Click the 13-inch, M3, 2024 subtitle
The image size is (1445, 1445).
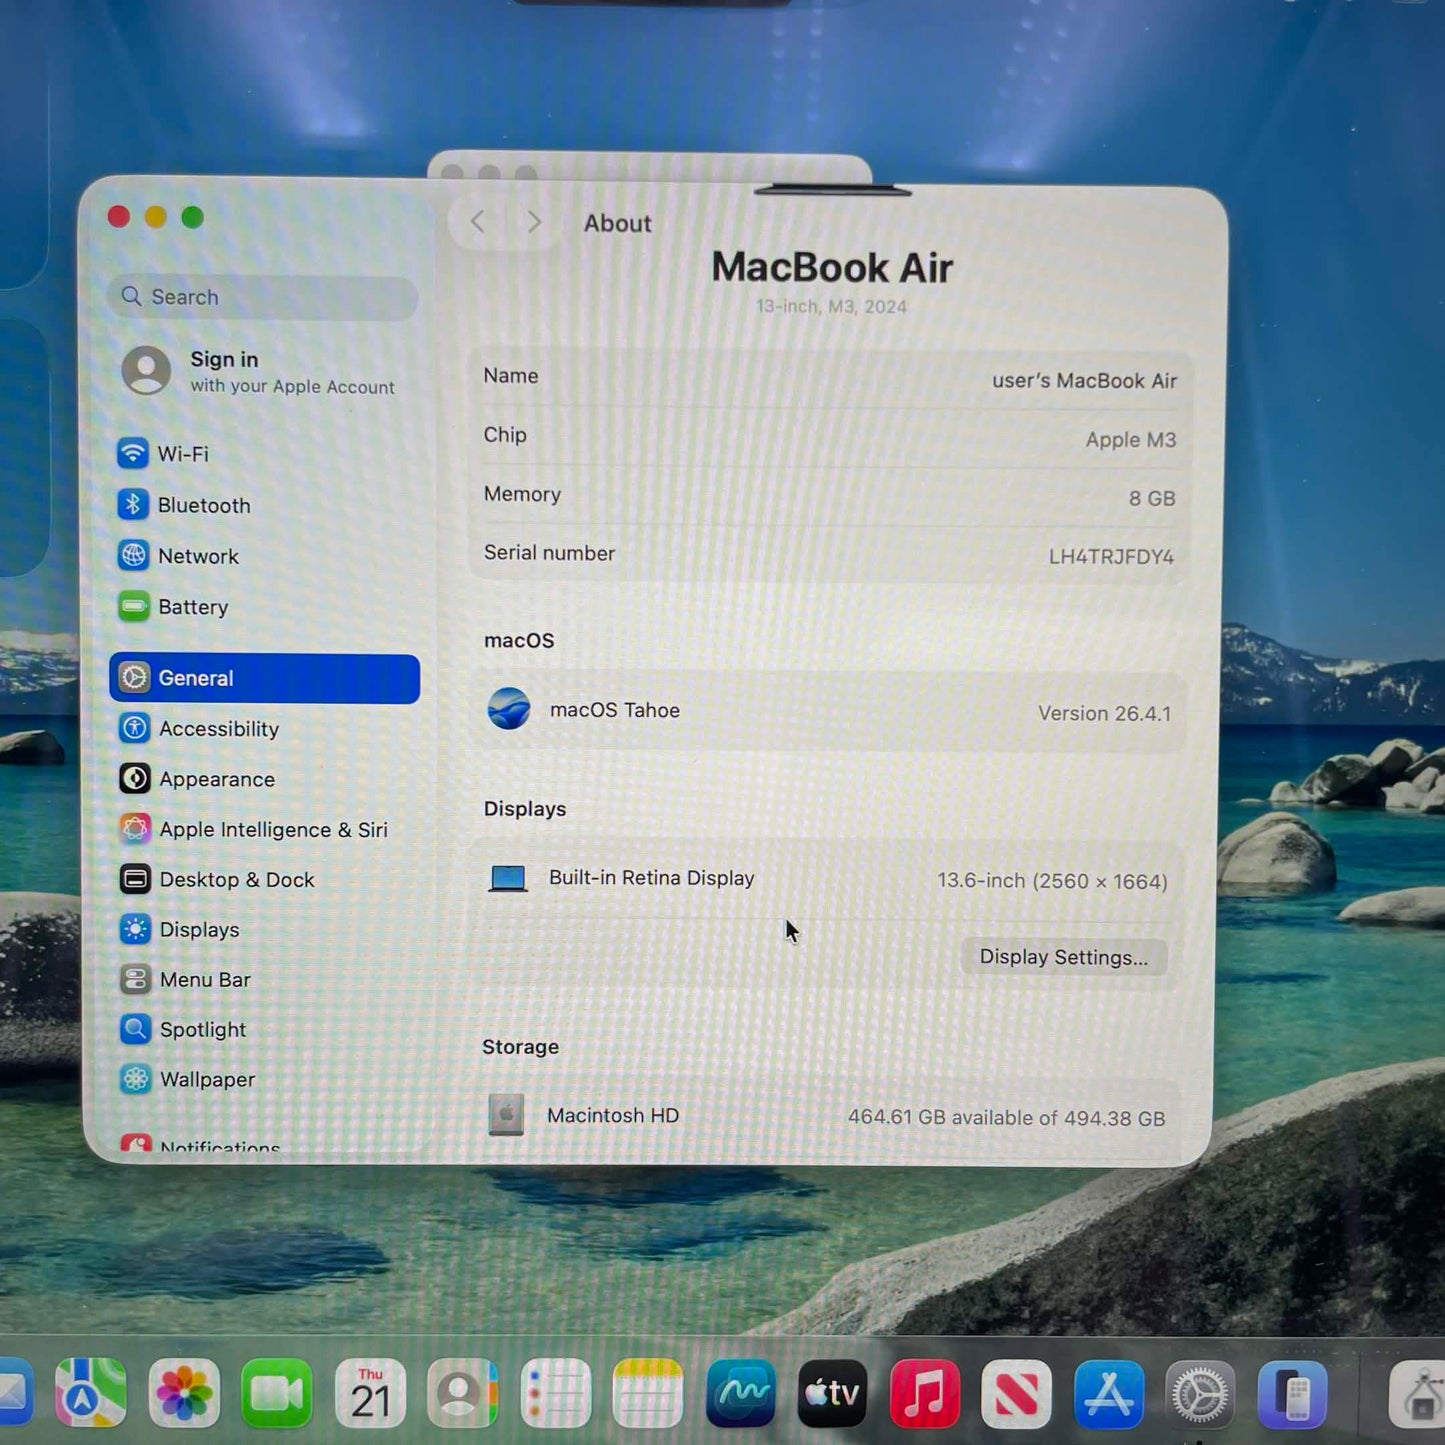click(x=831, y=306)
